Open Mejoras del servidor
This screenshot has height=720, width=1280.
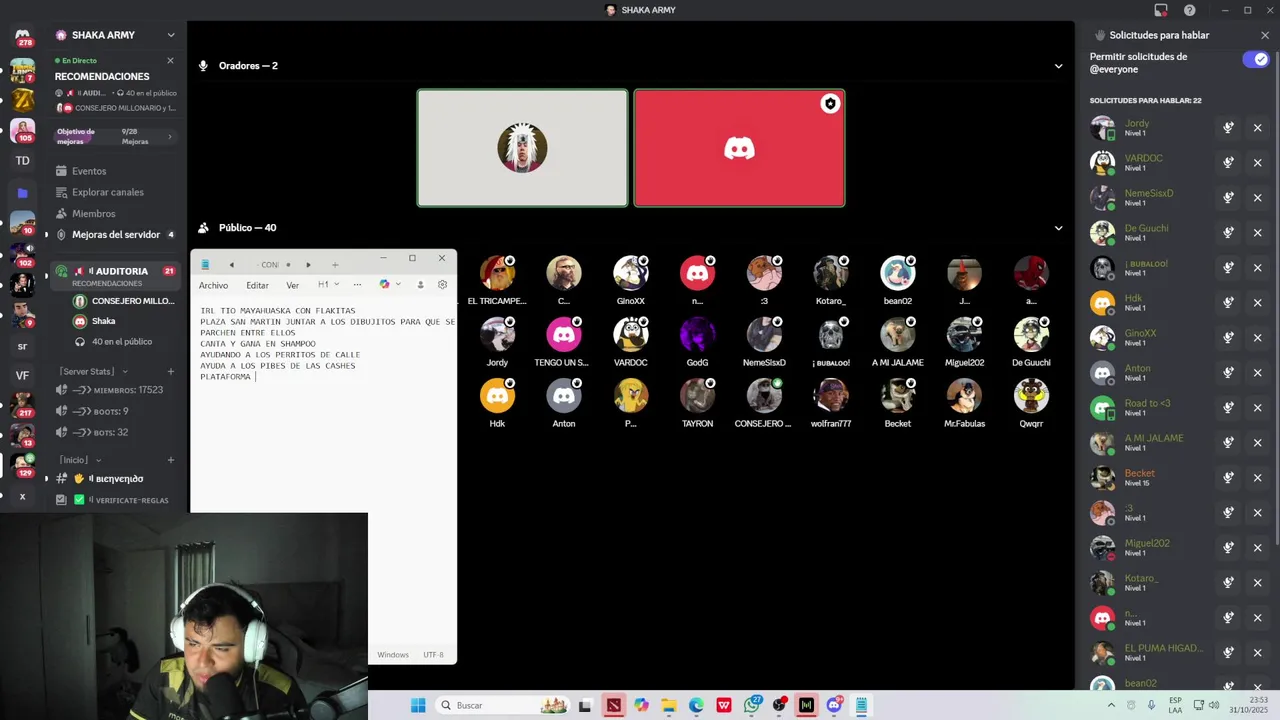tap(116, 235)
